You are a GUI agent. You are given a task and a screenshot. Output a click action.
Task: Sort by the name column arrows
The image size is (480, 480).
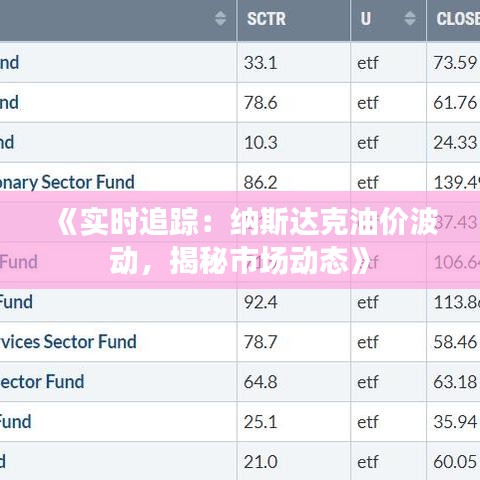pos(220,18)
